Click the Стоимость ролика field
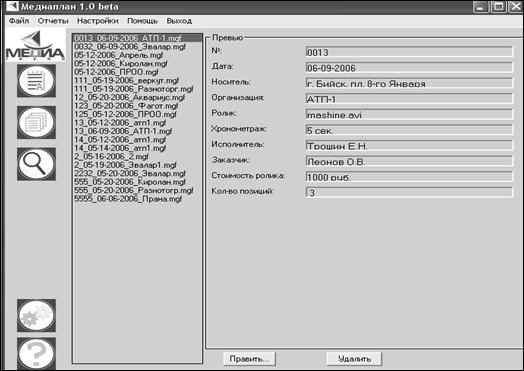 [409, 177]
